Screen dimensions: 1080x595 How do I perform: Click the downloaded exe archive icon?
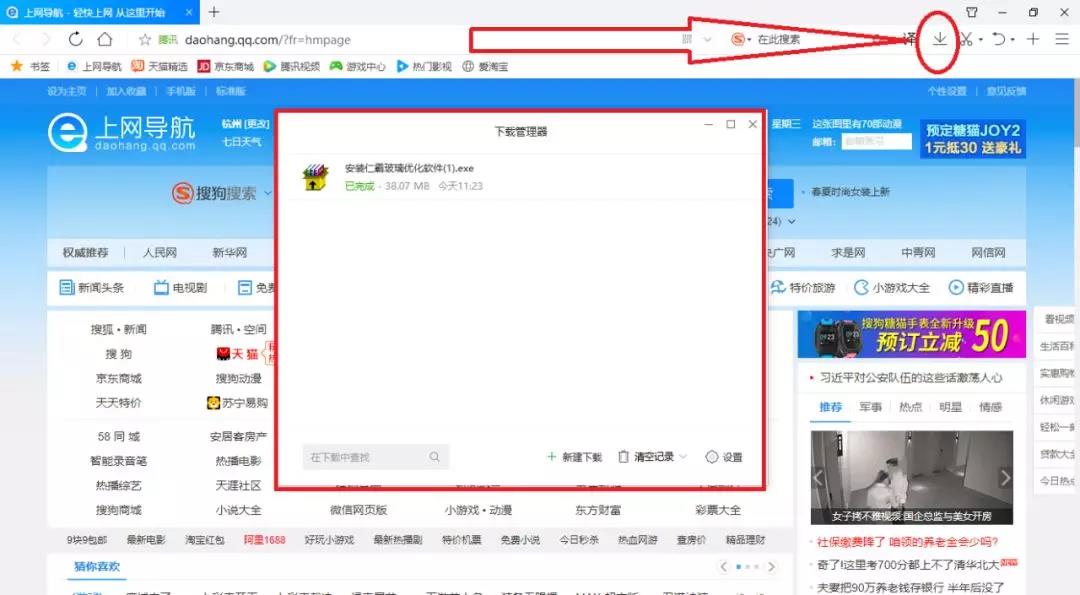click(x=315, y=177)
